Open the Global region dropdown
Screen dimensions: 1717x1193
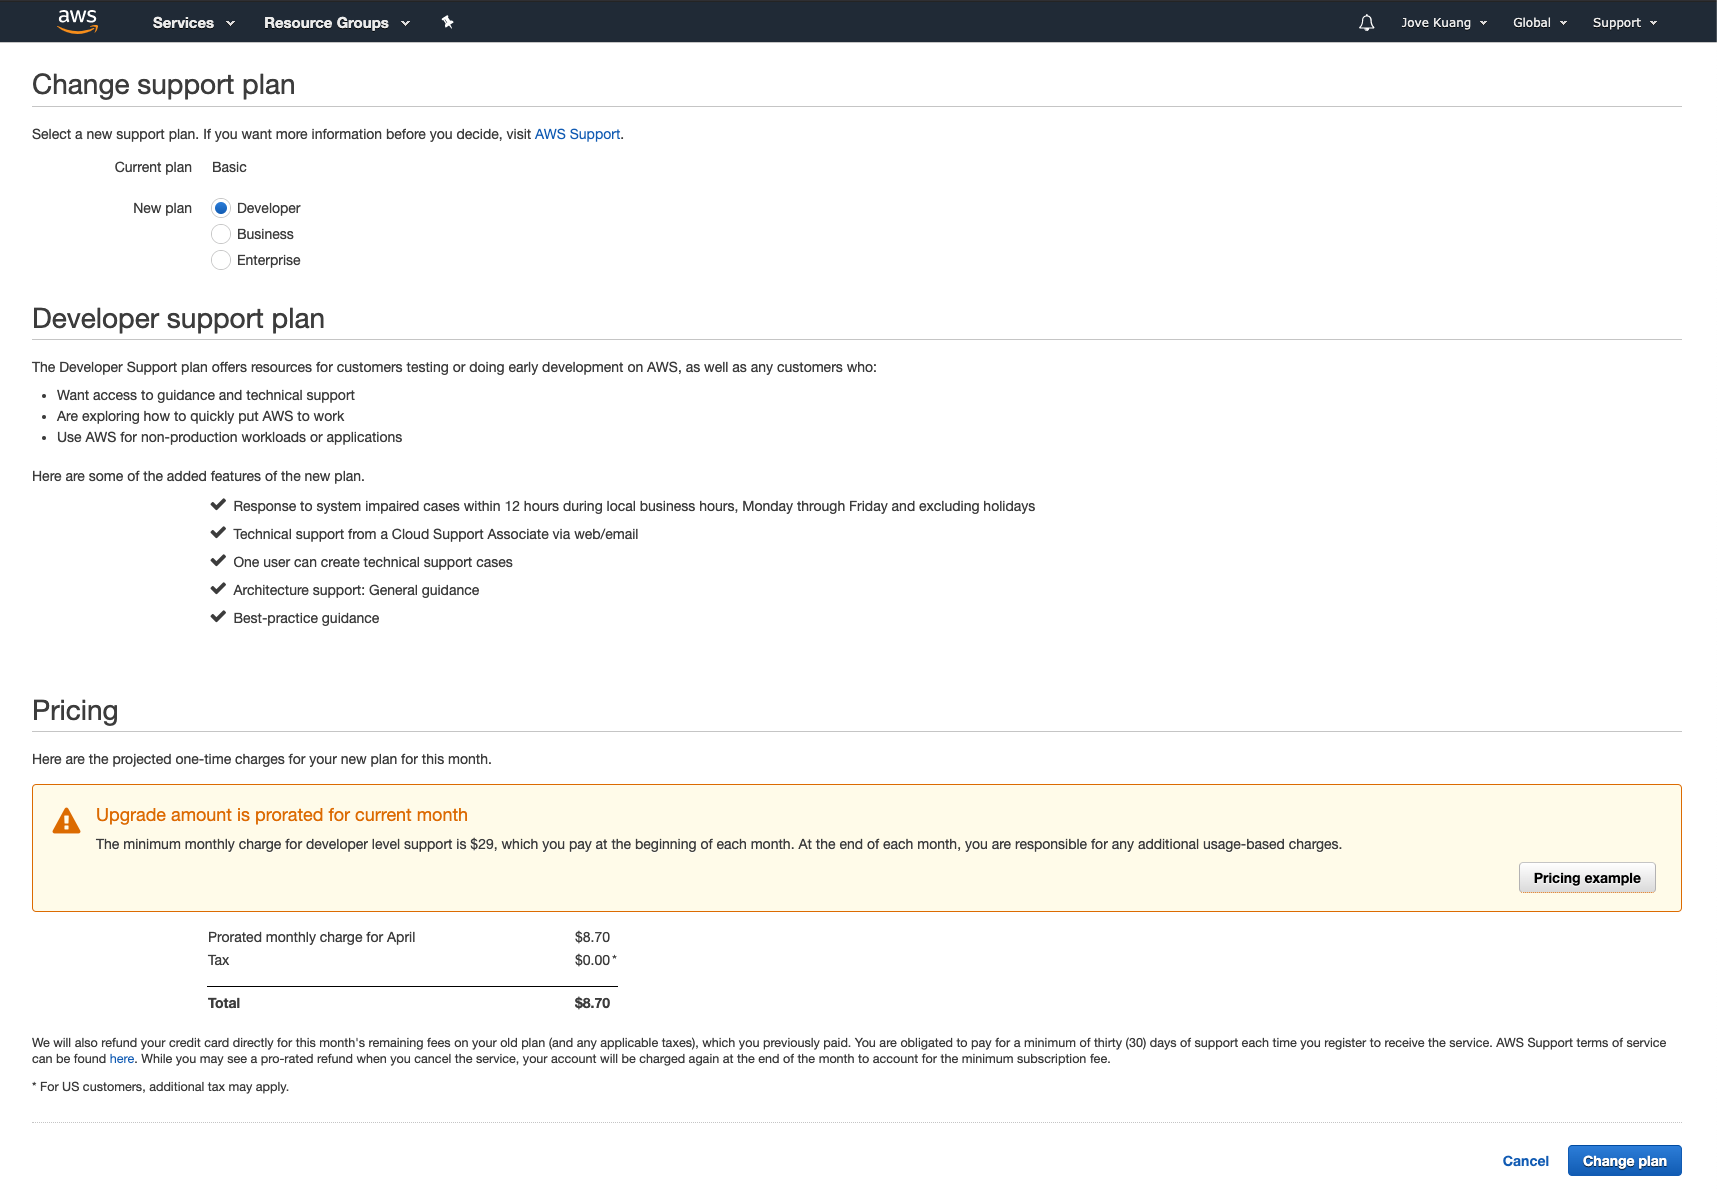click(1540, 22)
